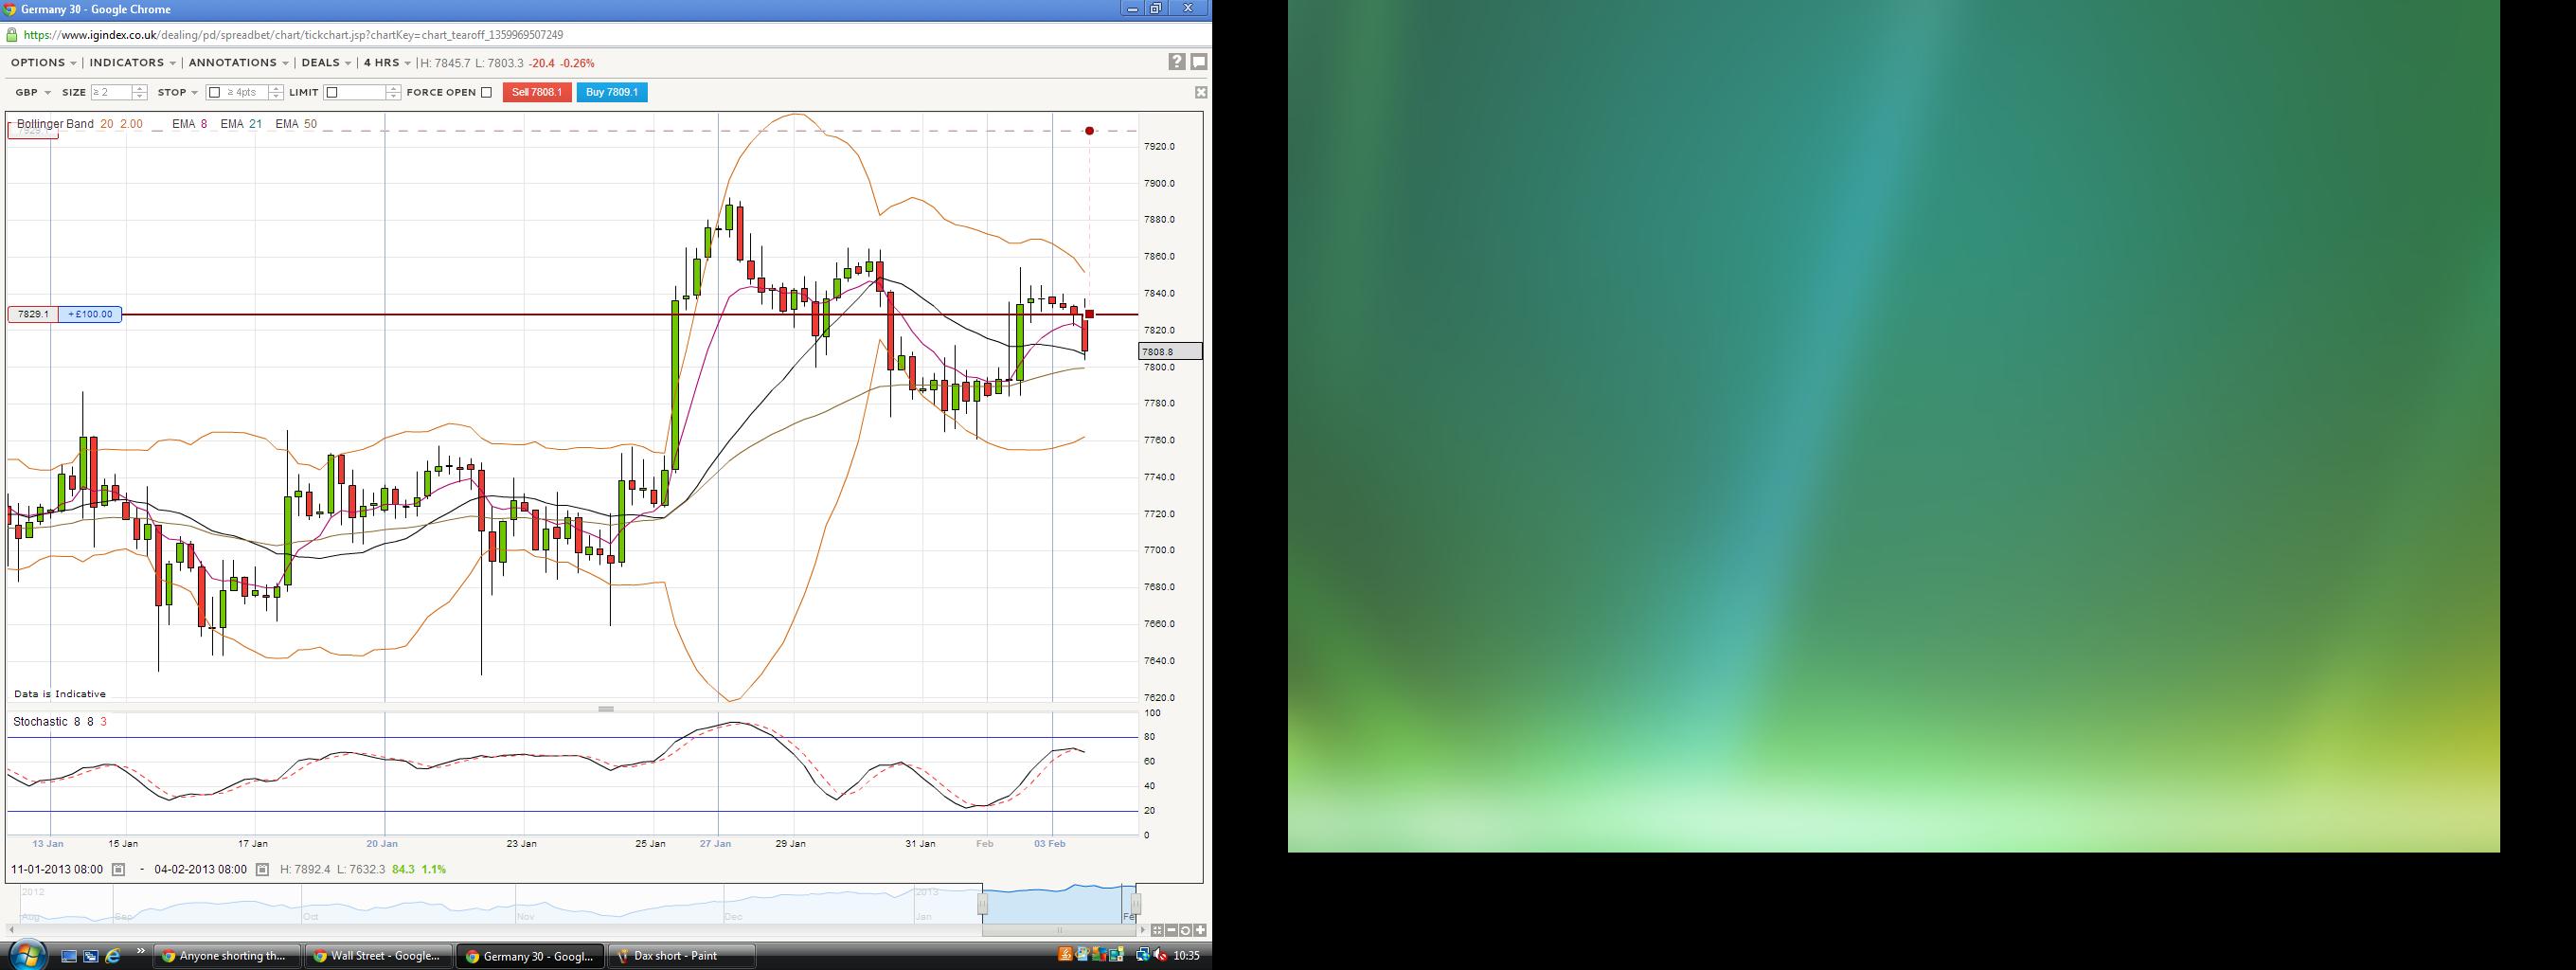Click the right range handle on overview timeline
2576x970 pixels.
click(1135, 904)
